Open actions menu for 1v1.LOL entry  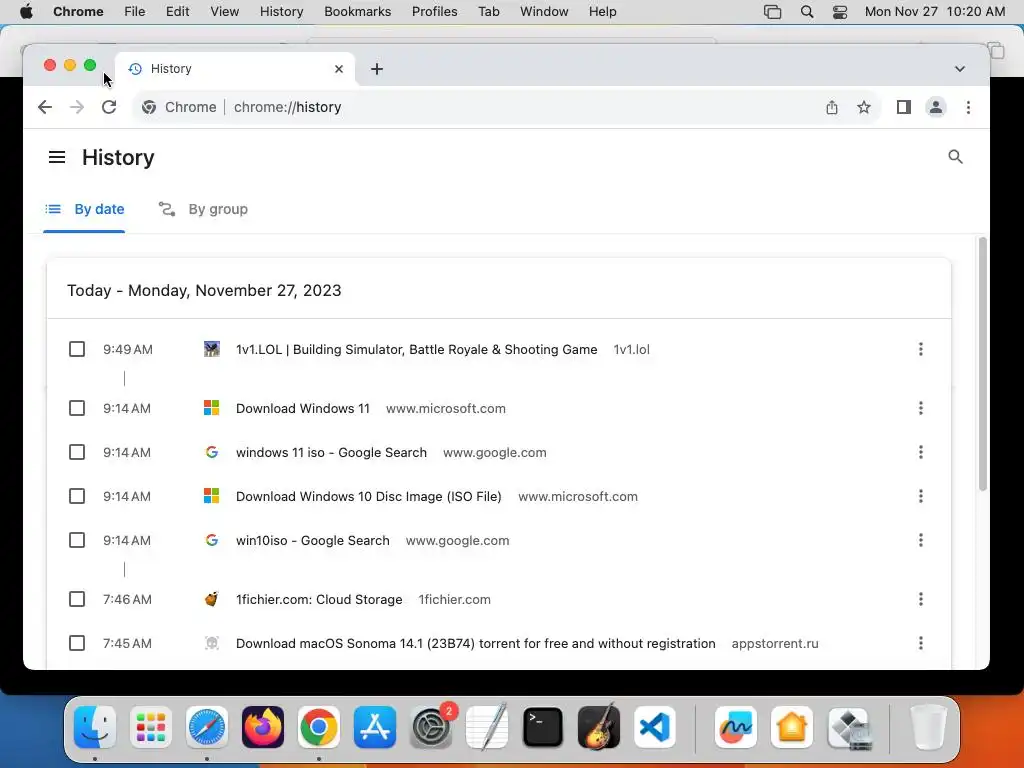[921, 349]
